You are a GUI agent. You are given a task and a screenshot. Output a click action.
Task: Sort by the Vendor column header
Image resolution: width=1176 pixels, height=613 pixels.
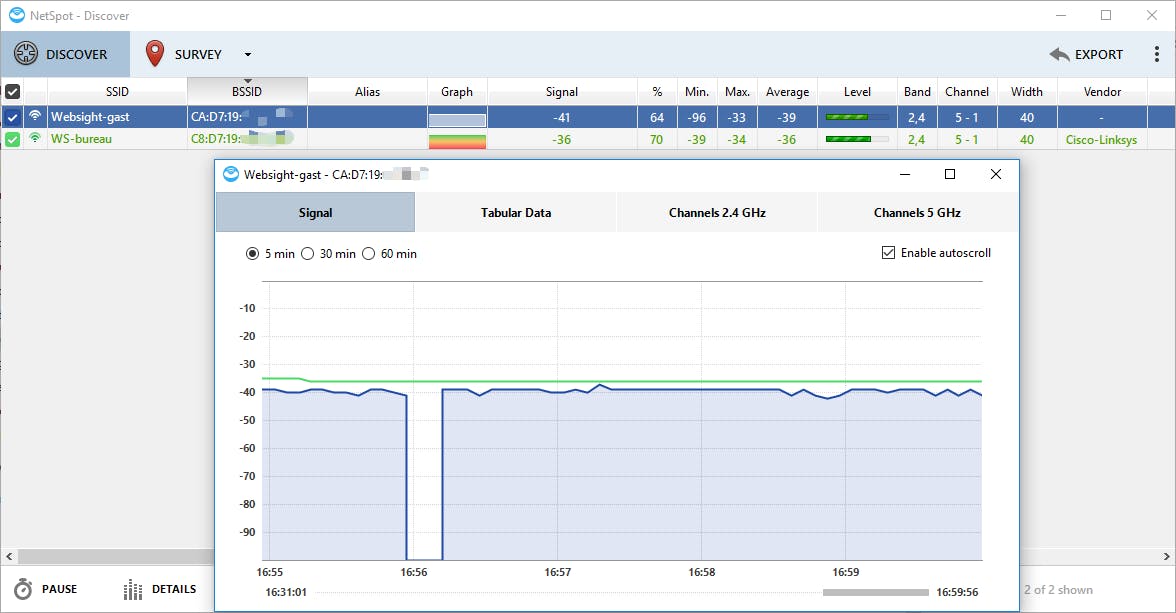point(1102,91)
